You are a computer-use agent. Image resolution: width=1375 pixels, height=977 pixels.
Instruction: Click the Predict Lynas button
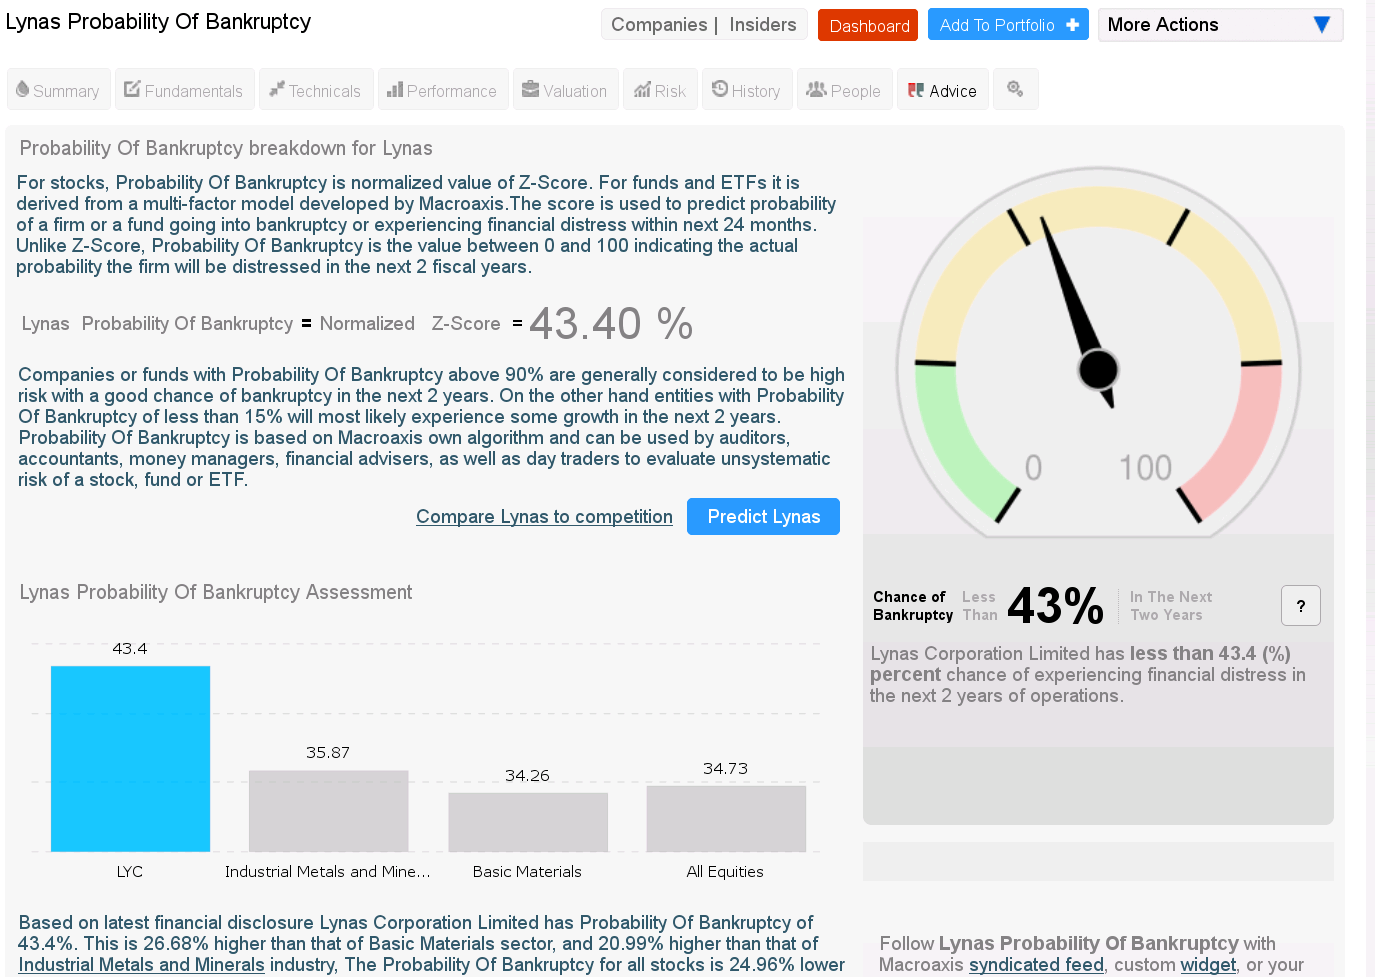click(x=763, y=517)
